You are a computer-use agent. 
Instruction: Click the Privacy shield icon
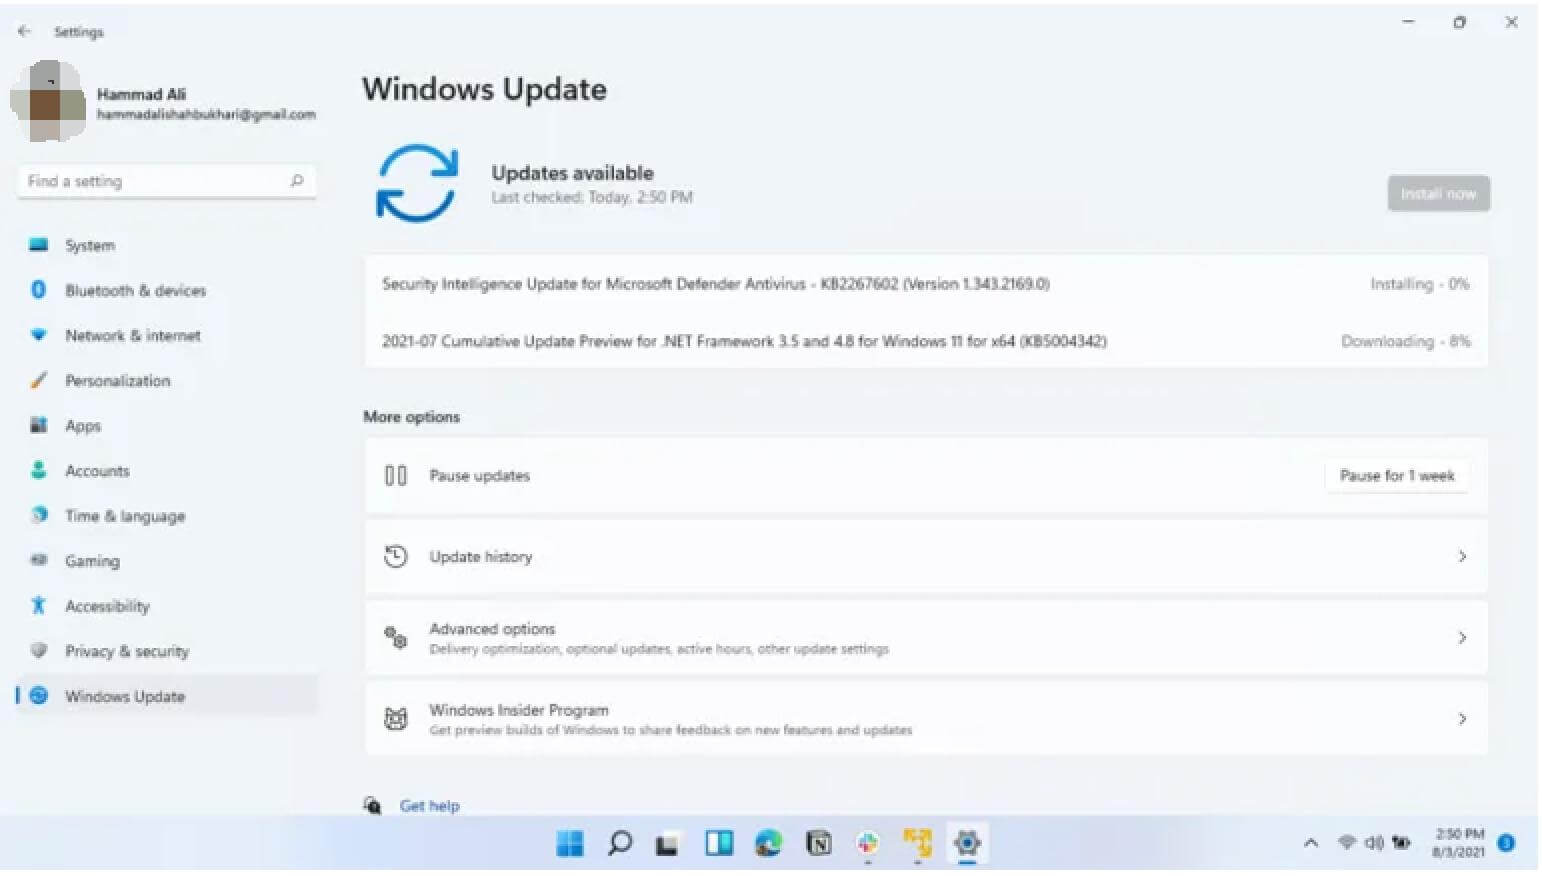tap(38, 650)
